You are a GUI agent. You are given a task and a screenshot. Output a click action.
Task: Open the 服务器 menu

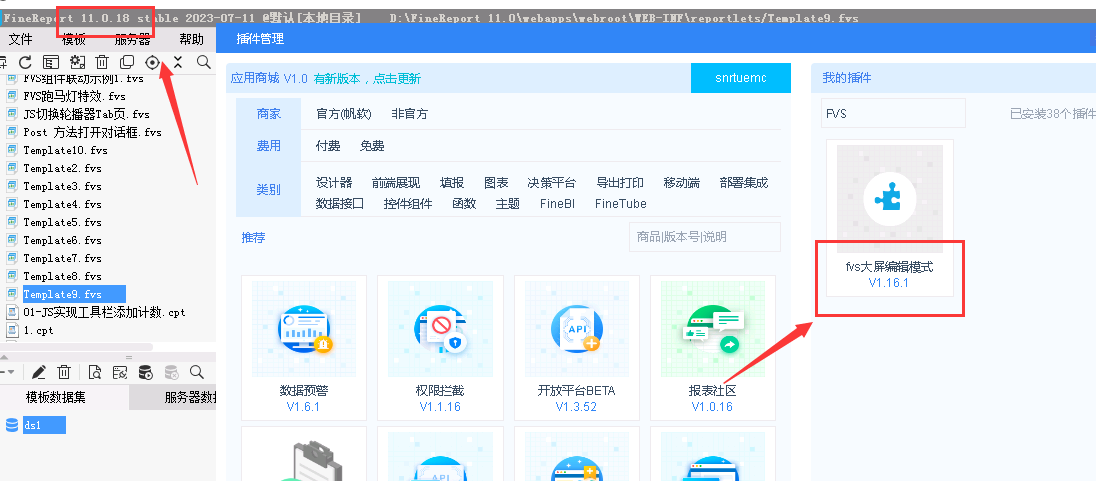click(132, 40)
